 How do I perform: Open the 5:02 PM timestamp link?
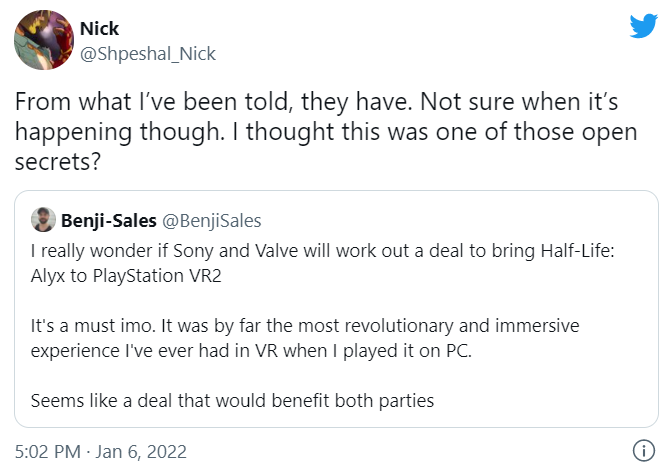click(x=48, y=451)
